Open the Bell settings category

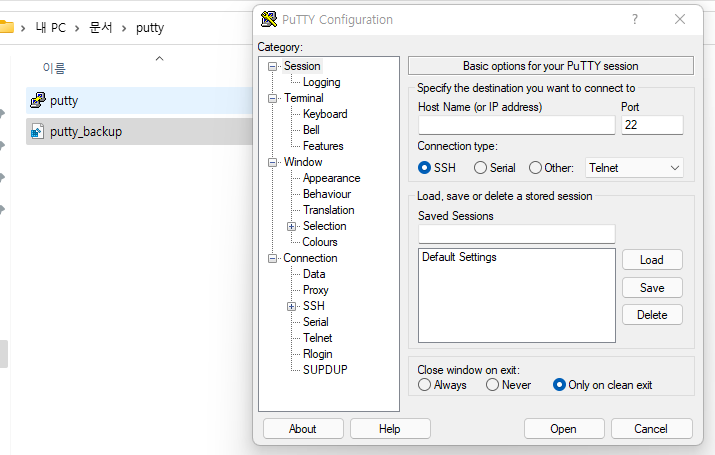coord(311,130)
